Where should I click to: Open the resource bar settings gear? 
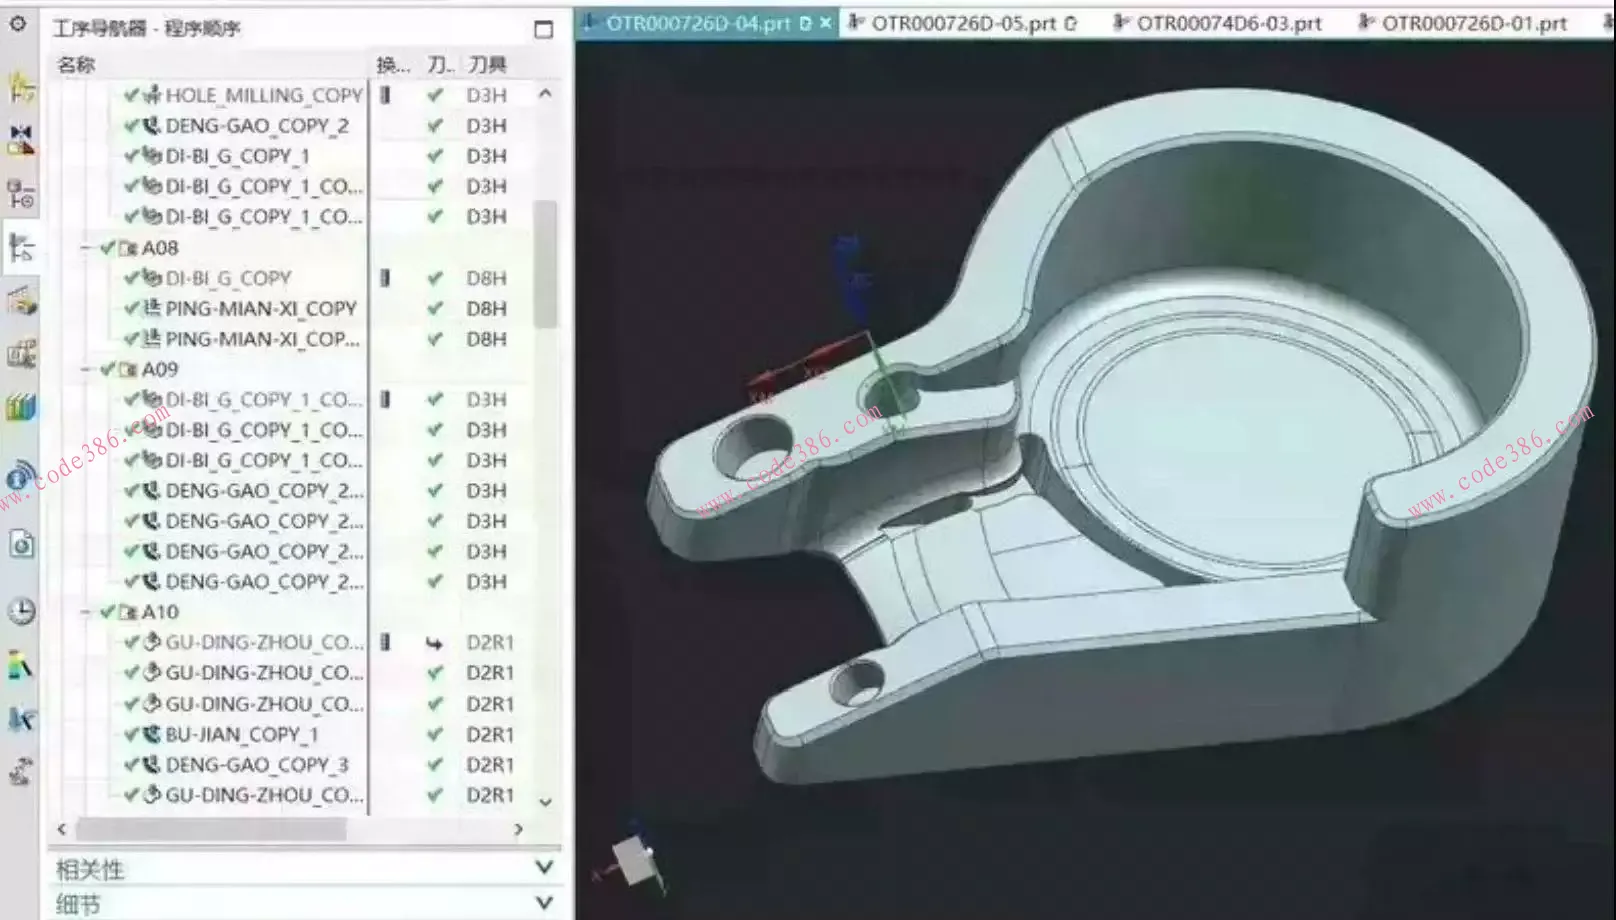(18, 23)
